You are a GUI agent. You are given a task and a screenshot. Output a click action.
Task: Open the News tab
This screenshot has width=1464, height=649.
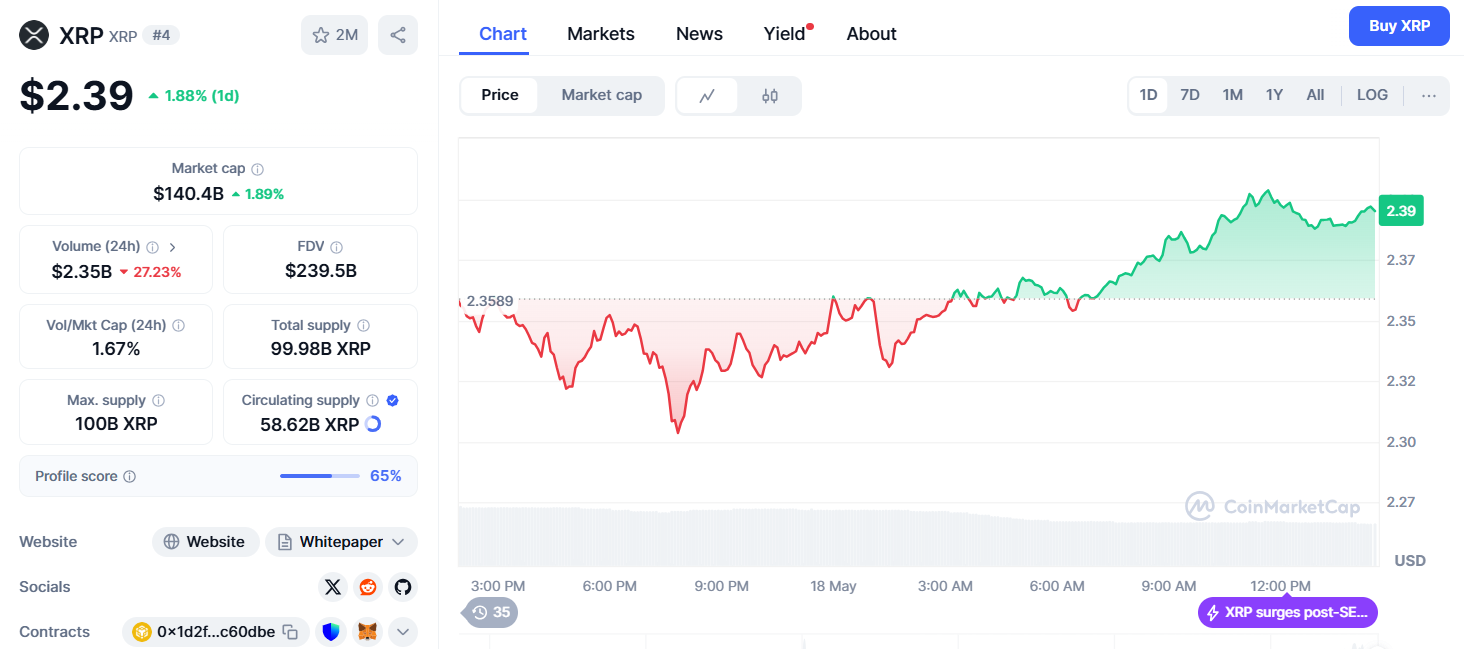699,34
